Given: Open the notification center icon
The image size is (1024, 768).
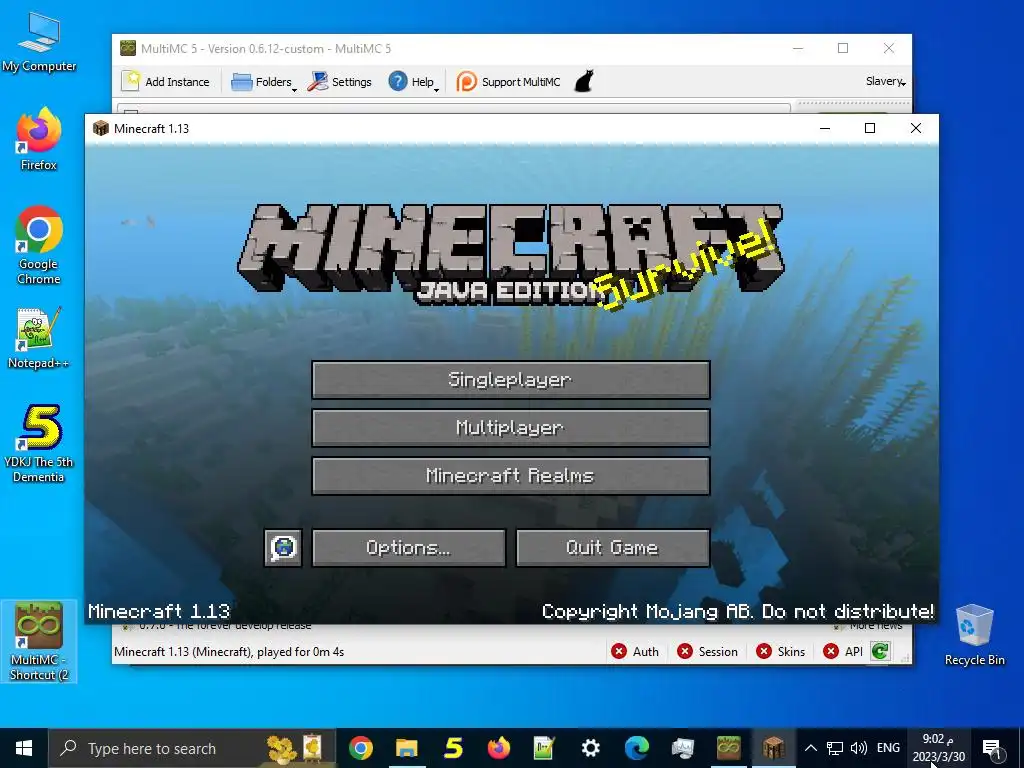Looking at the screenshot, I should coord(991,748).
